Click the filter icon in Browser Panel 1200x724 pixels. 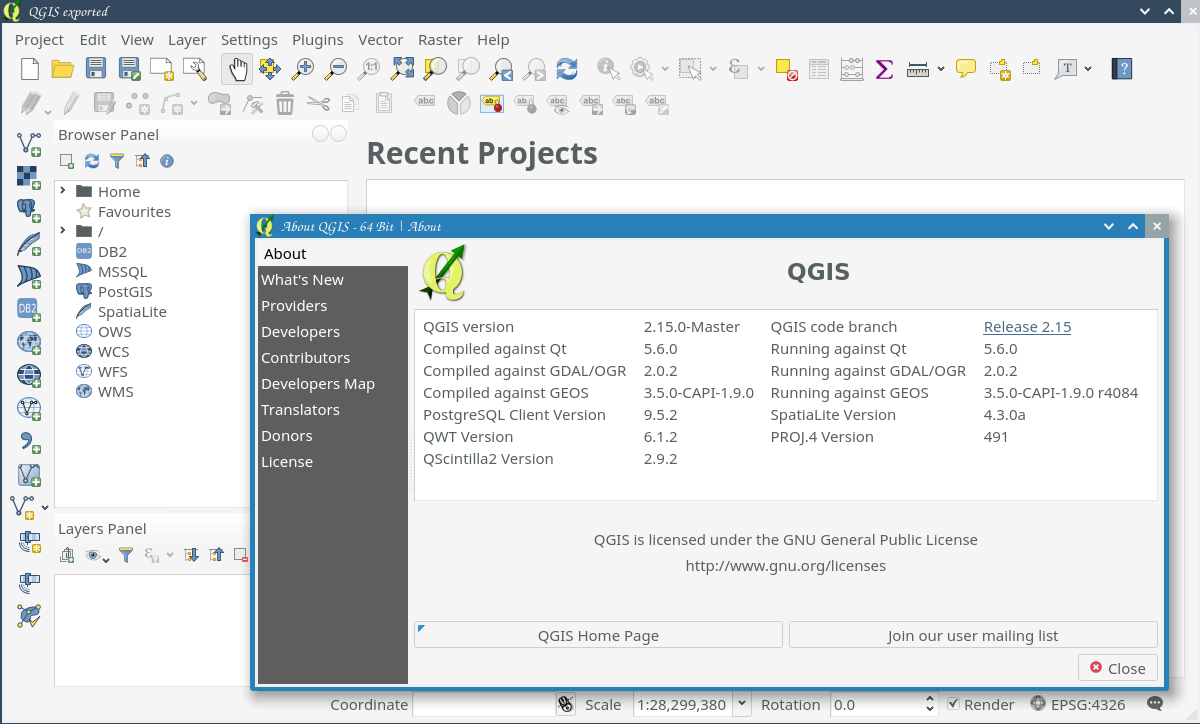[x=117, y=161]
